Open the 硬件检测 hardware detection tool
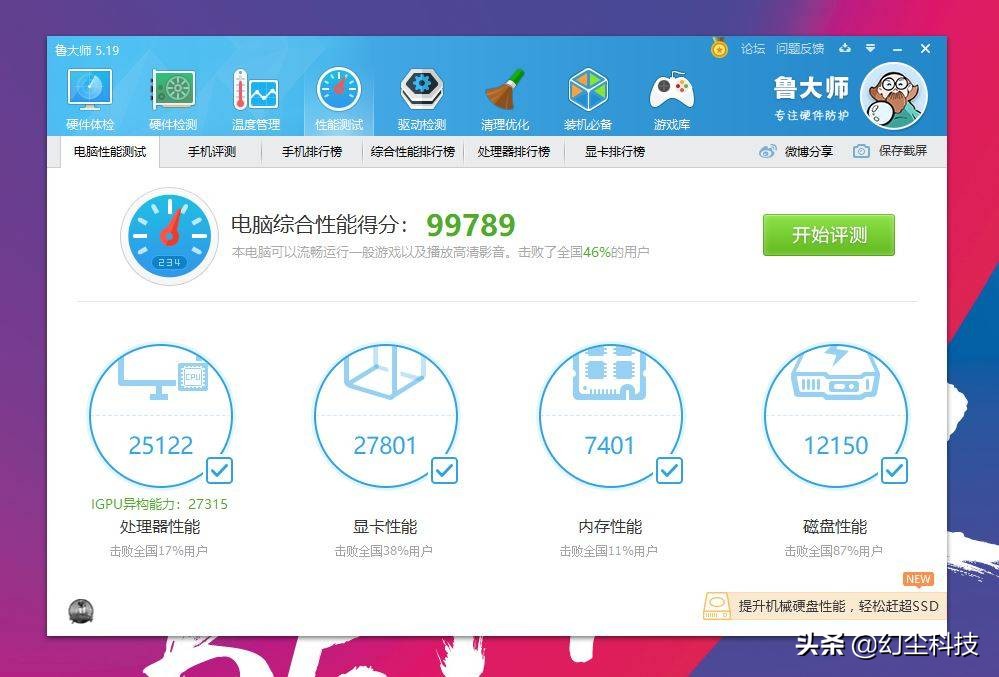Image resolution: width=999 pixels, height=677 pixels. [172, 97]
